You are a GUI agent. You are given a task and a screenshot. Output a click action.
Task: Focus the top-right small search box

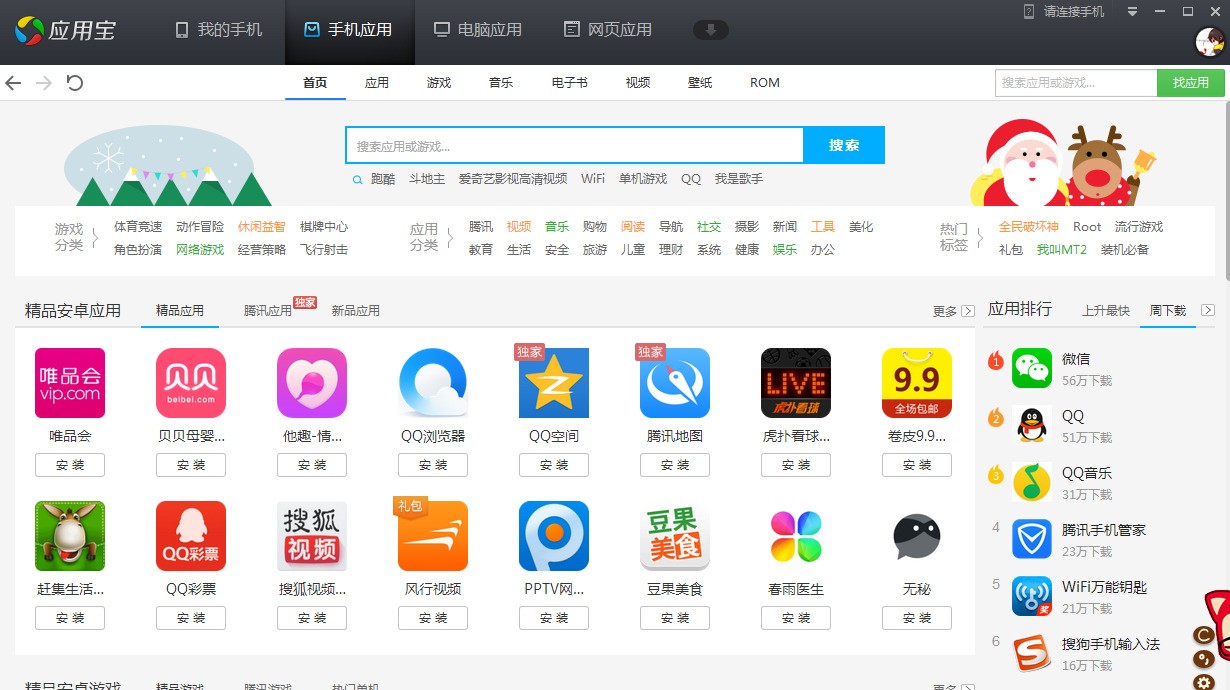tap(1076, 83)
